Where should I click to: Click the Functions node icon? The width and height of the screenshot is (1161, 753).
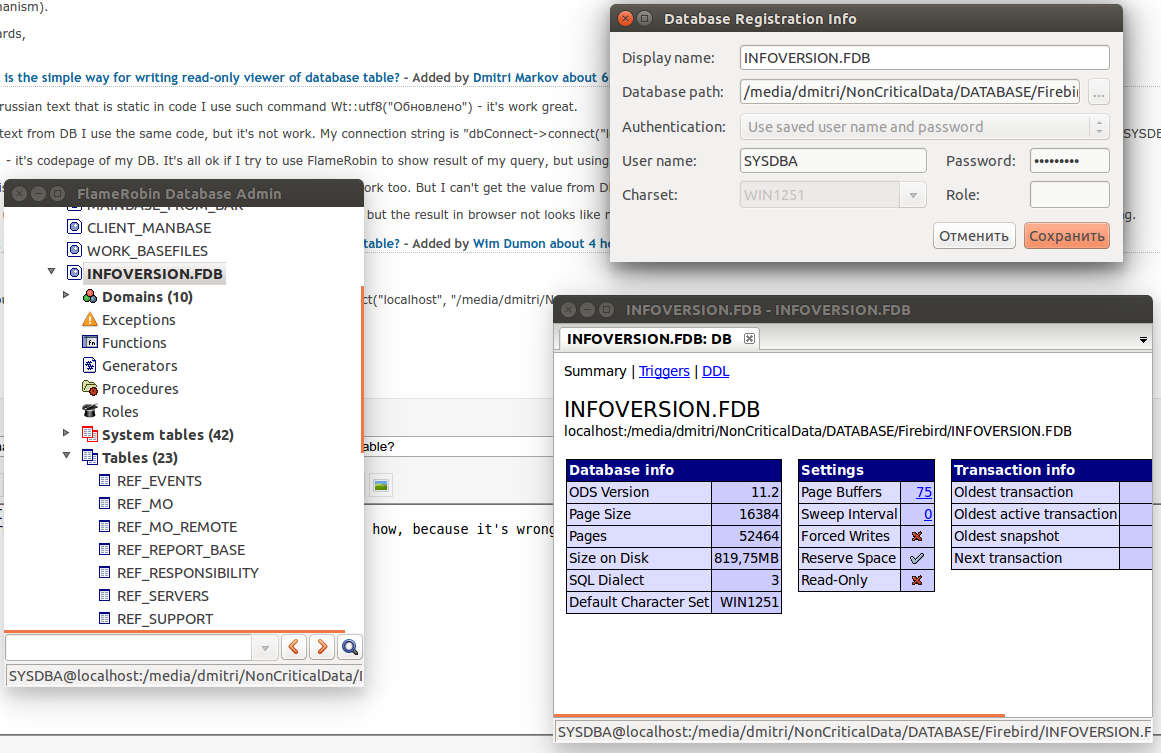click(x=90, y=342)
